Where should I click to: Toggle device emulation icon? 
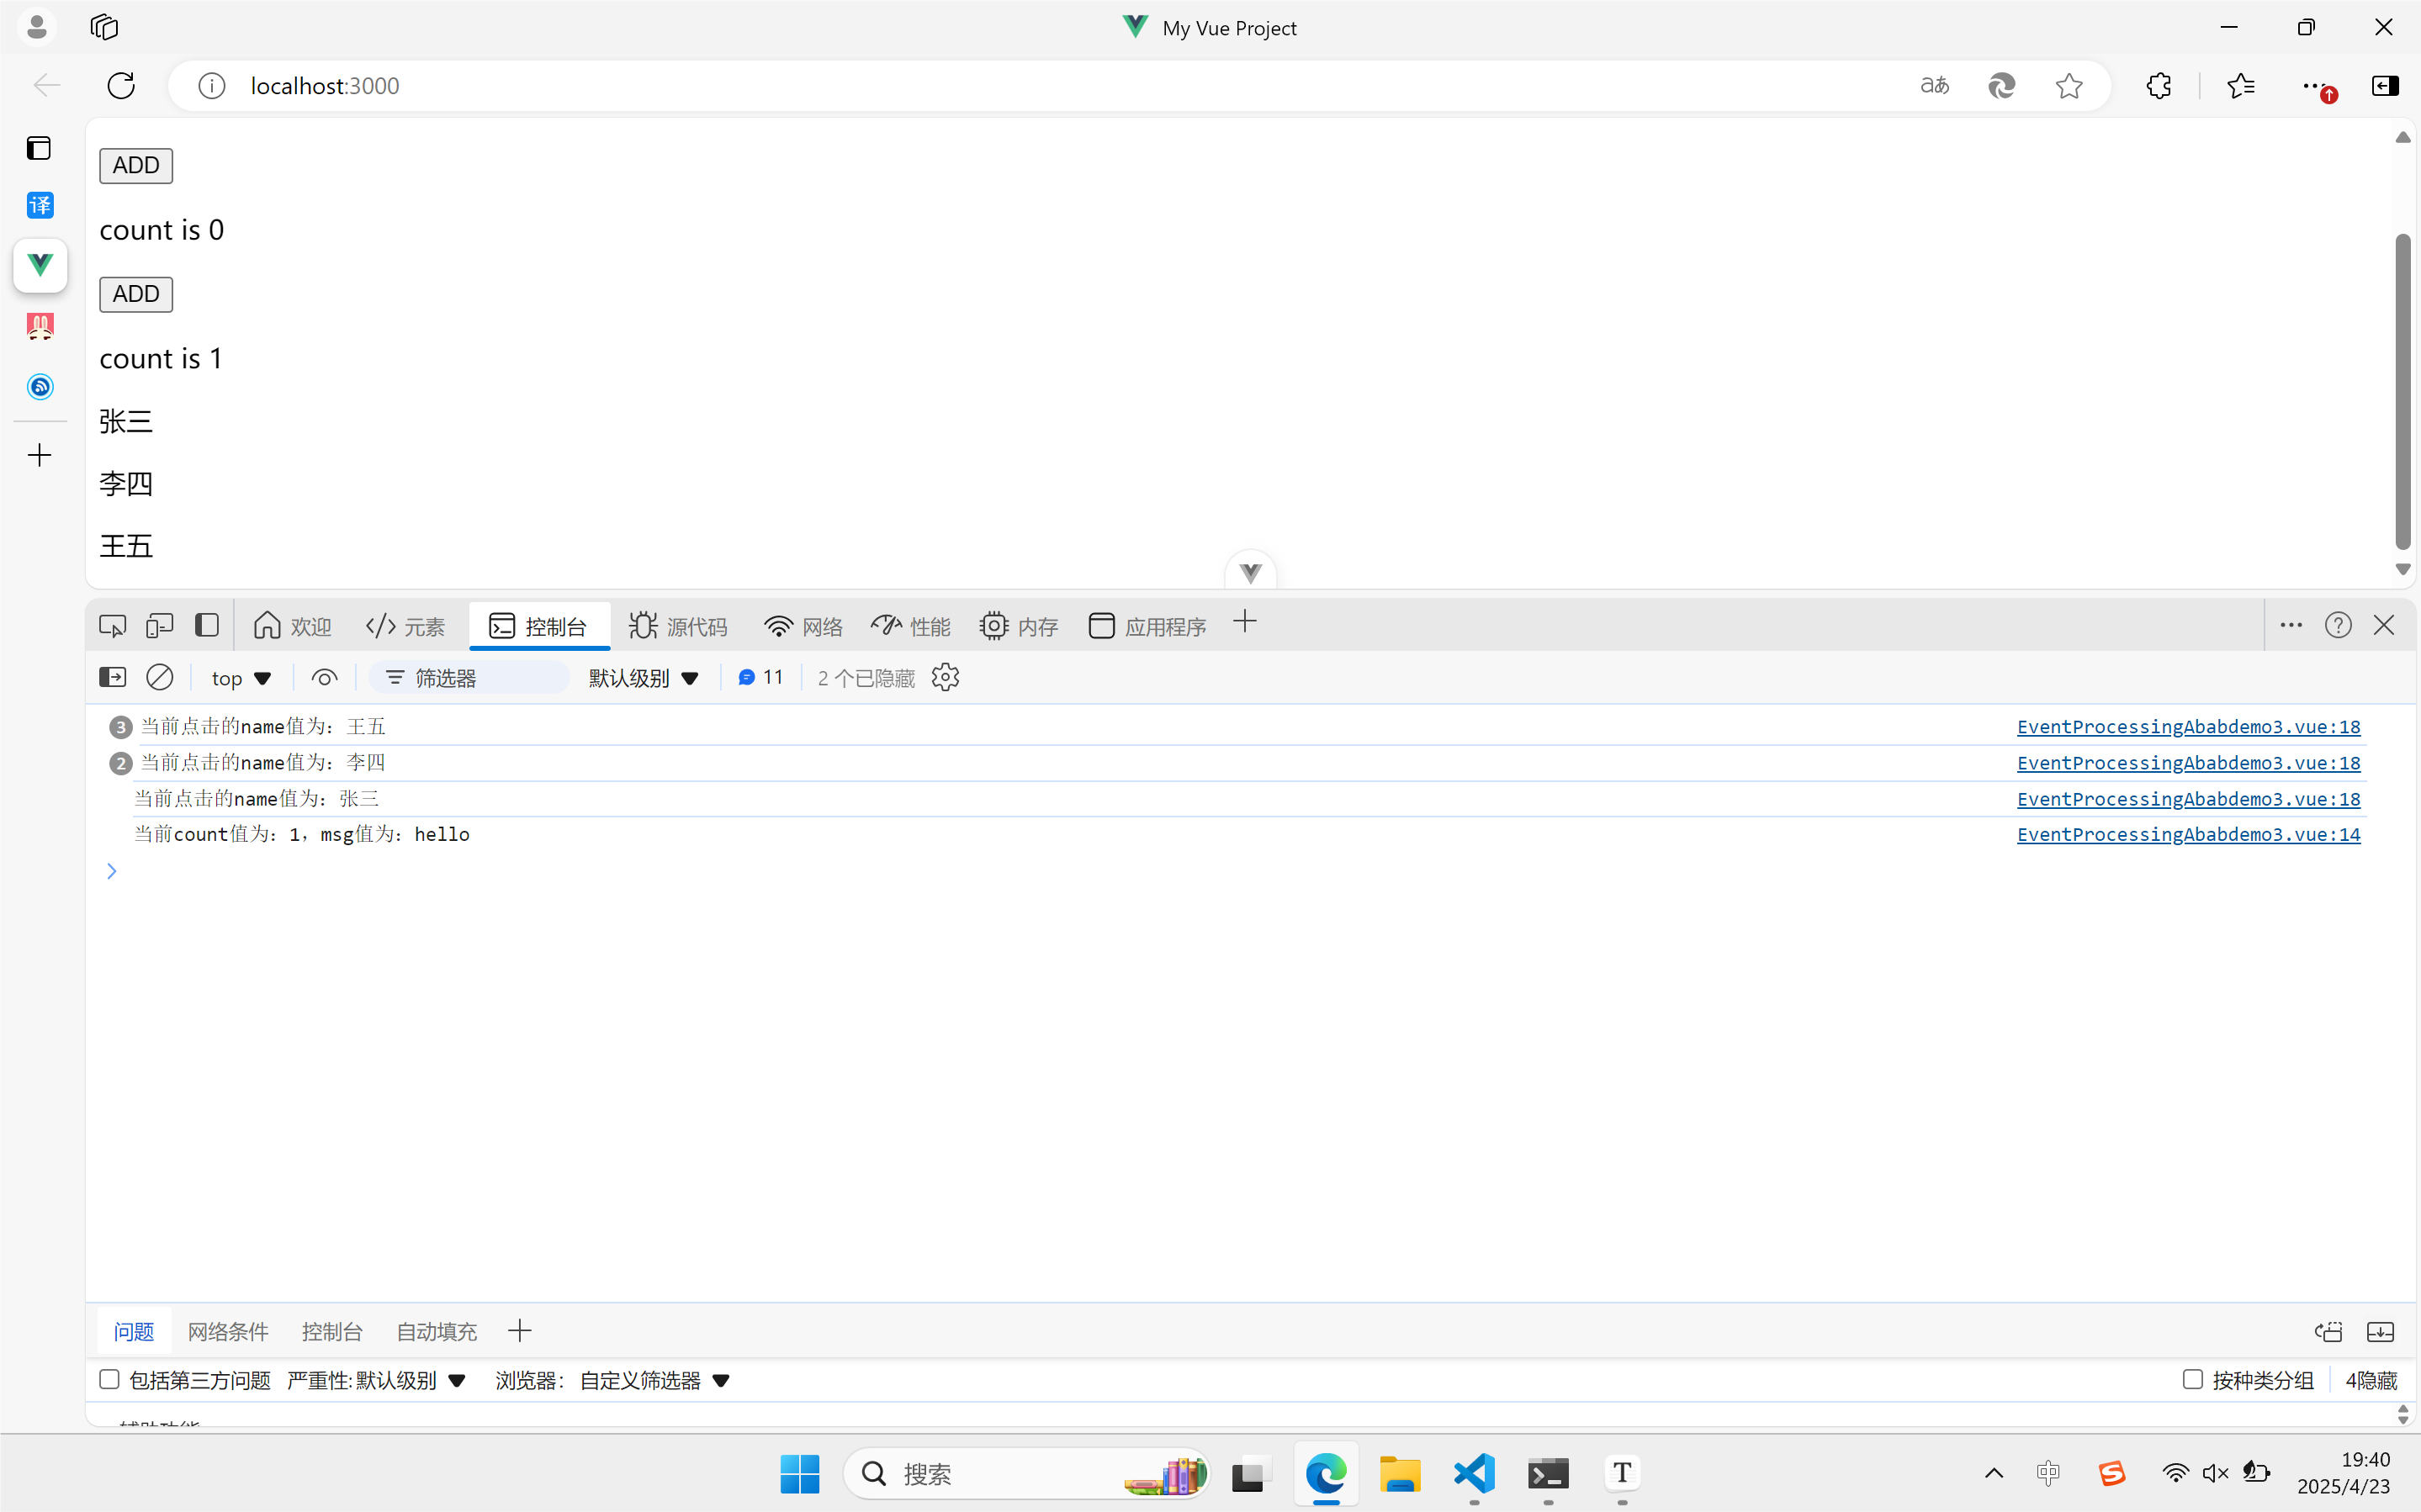click(x=160, y=626)
